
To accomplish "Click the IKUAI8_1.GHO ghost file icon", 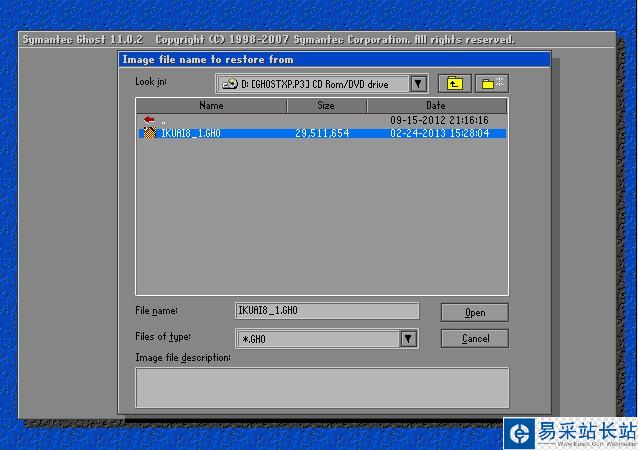I will pyautogui.click(x=149, y=133).
